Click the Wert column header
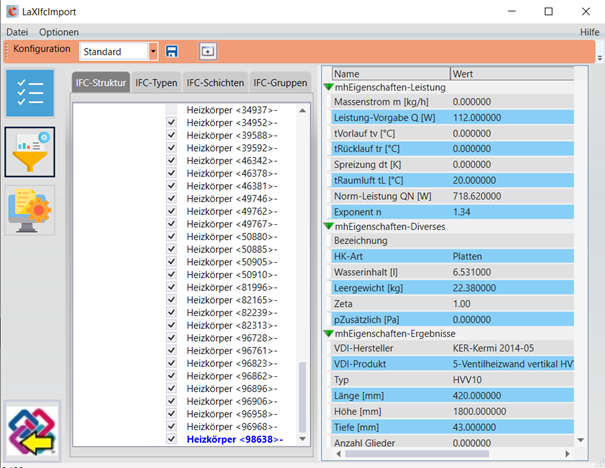Viewport: 605px width, 468px height. (x=512, y=74)
